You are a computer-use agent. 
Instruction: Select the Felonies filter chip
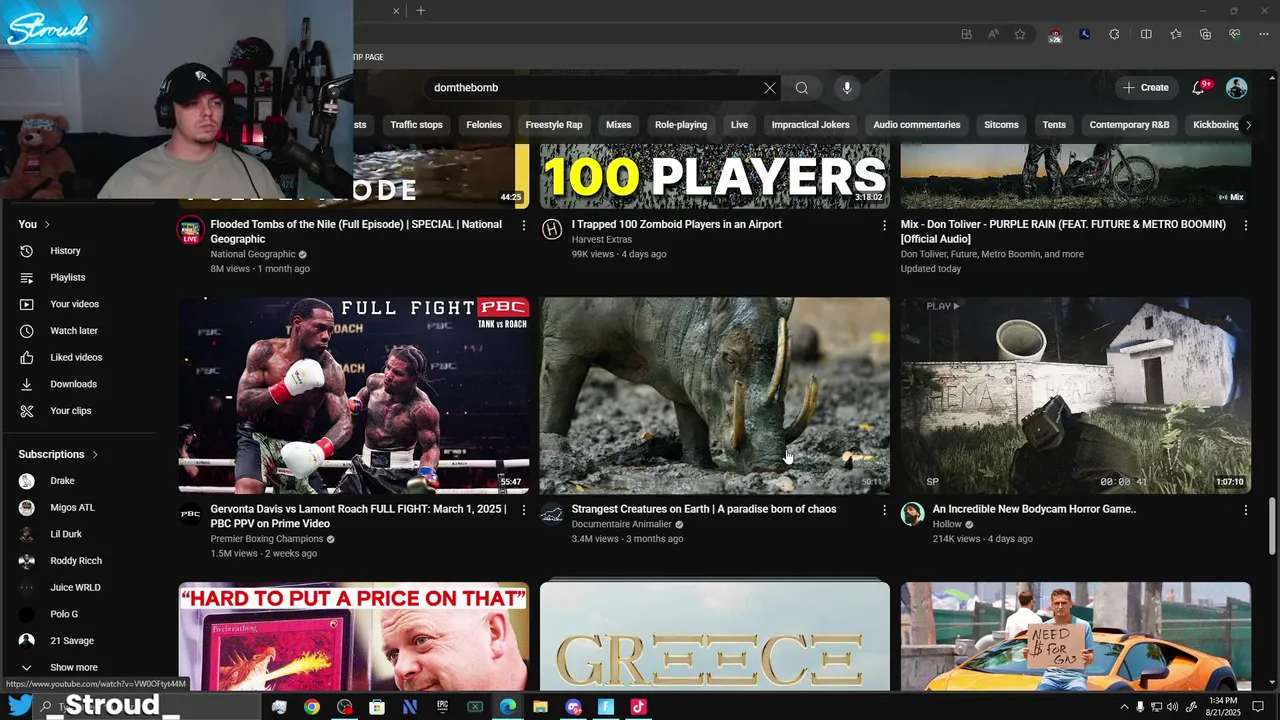point(484,125)
